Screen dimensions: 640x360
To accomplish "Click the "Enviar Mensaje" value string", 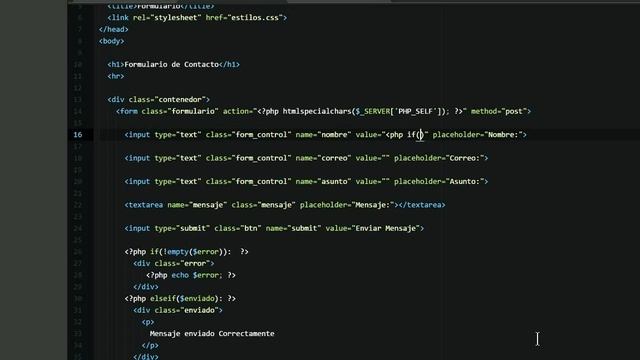I will tap(387, 229).
